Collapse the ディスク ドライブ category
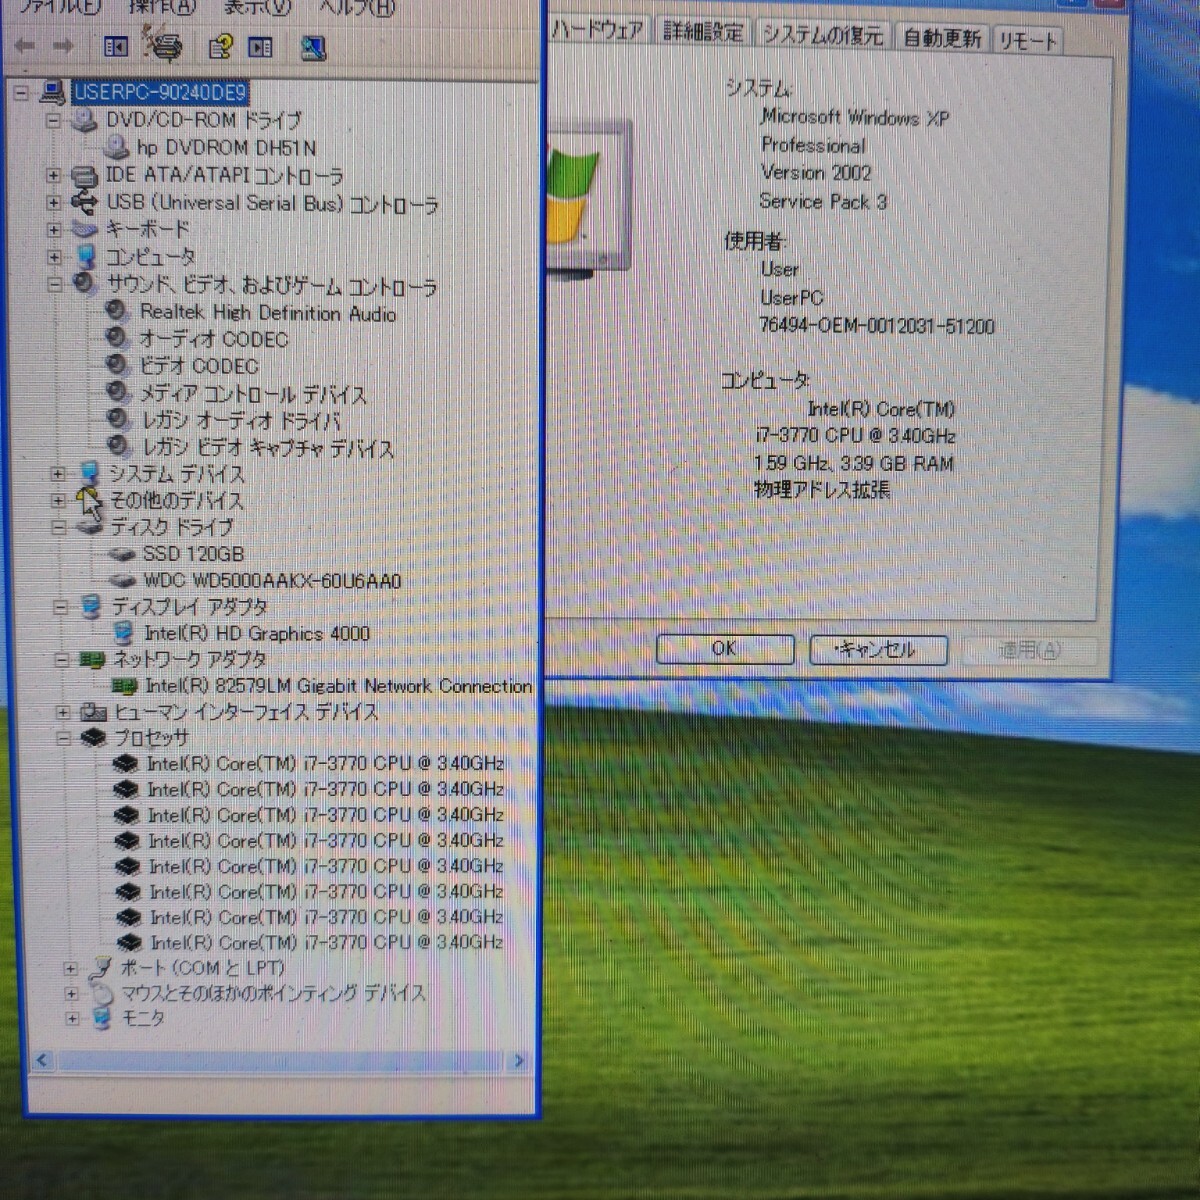 point(58,527)
